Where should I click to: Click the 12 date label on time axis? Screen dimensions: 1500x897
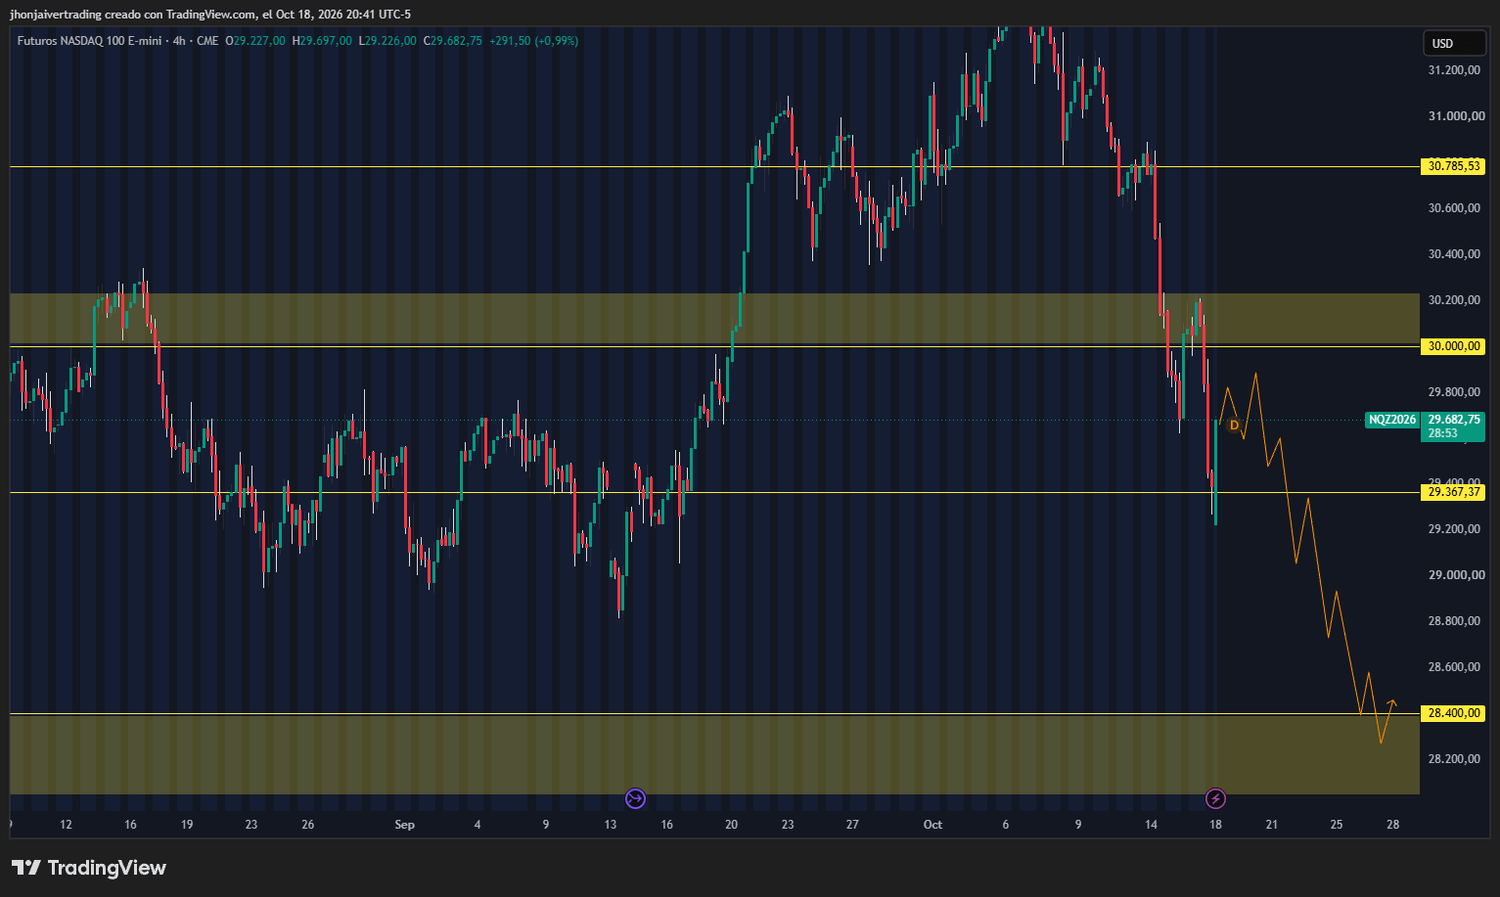66,825
